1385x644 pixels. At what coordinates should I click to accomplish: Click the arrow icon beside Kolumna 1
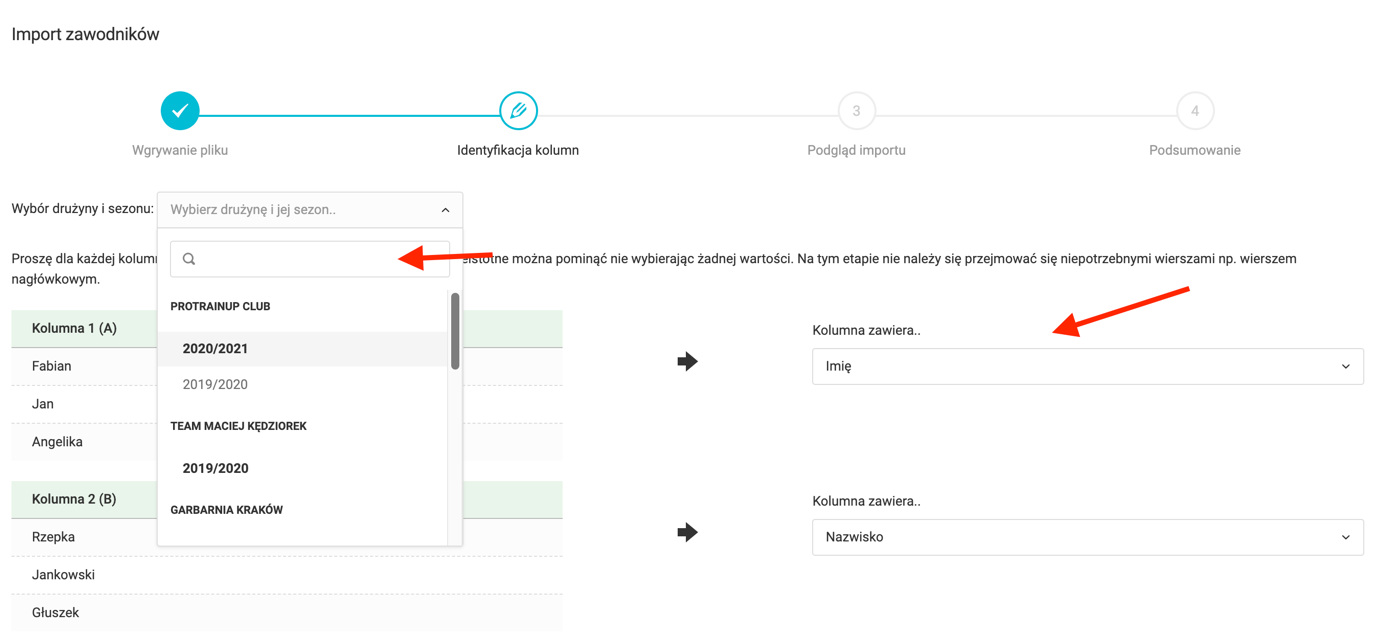pyautogui.click(x=687, y=361)
